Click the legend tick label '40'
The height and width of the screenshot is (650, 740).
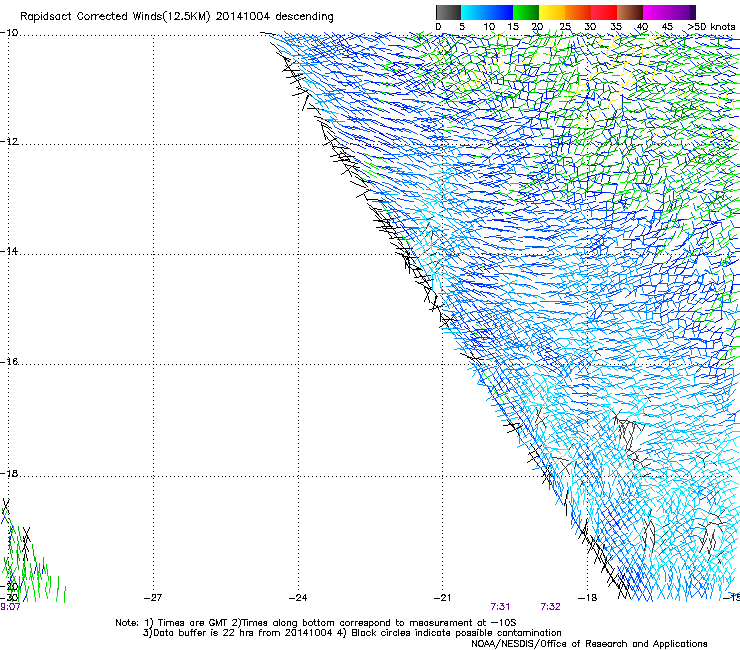[x=642, y=27]
